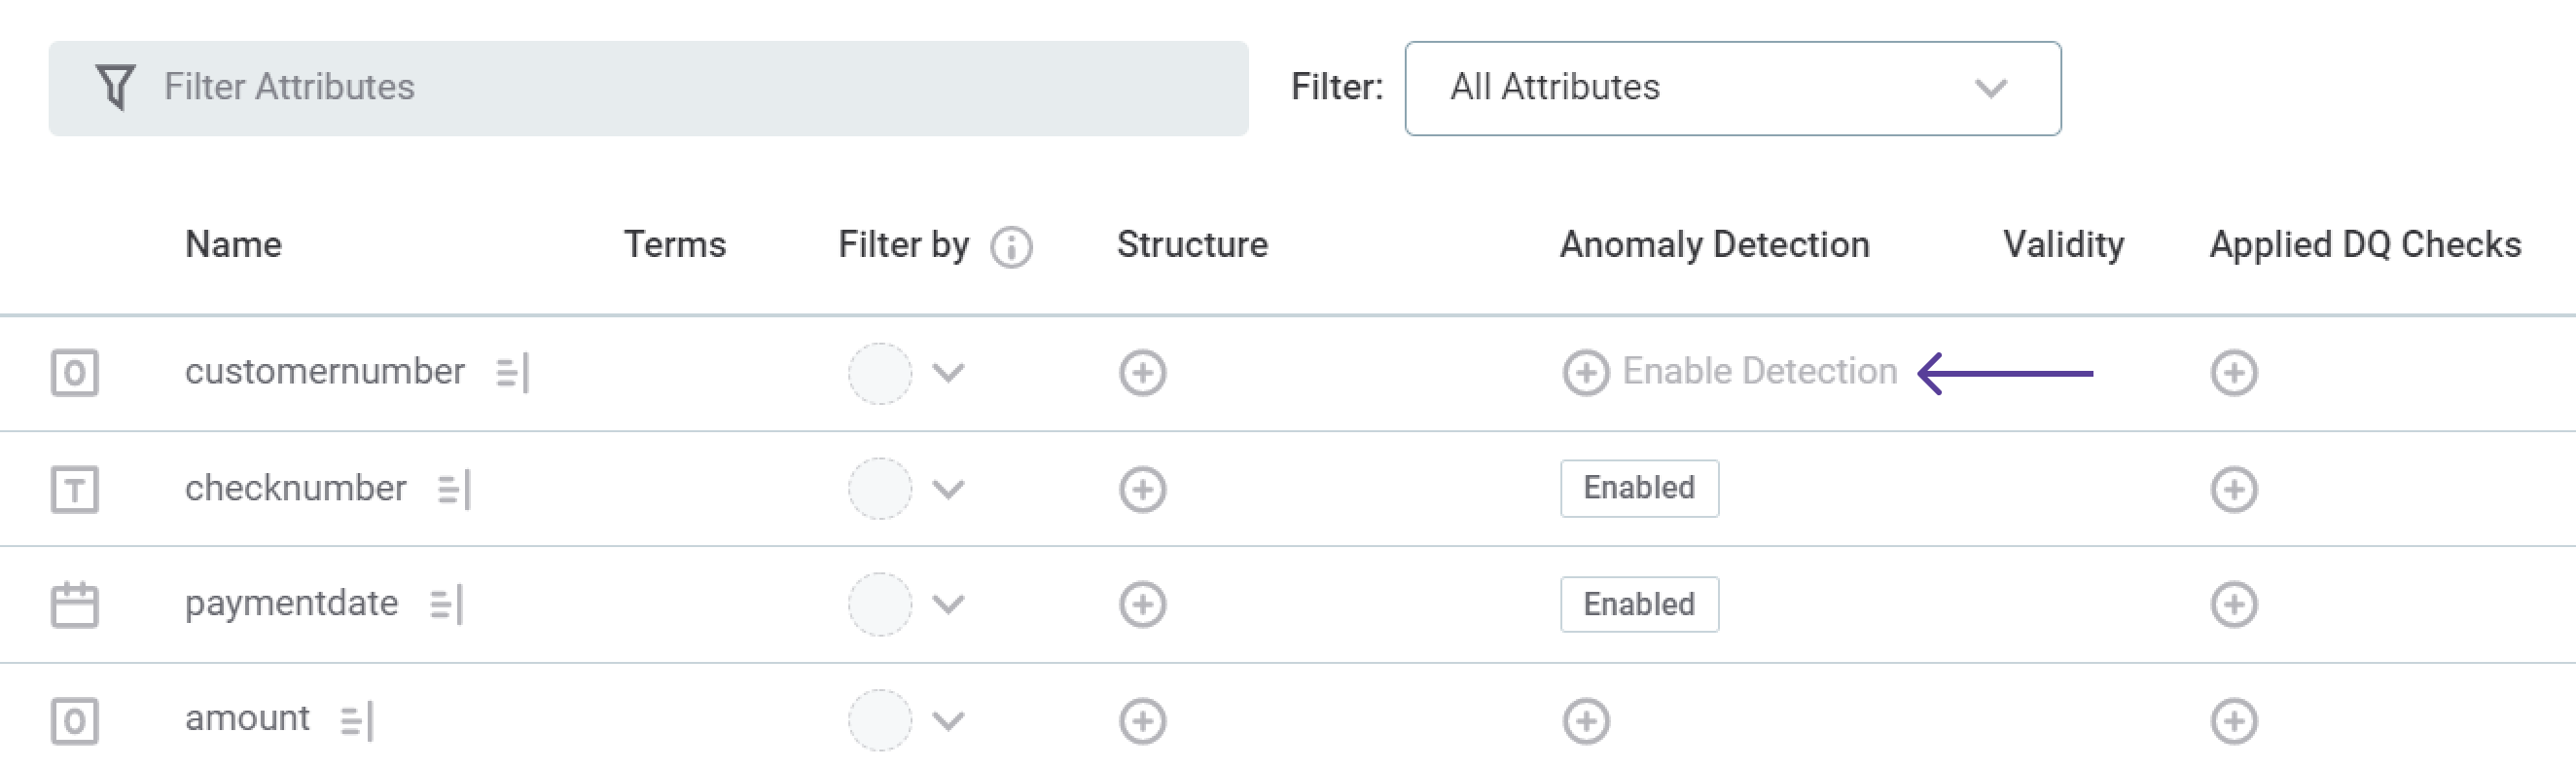The image size is (2576, 769).
Task: Click the profile icon next to checknumber
Action: point(454,489)
